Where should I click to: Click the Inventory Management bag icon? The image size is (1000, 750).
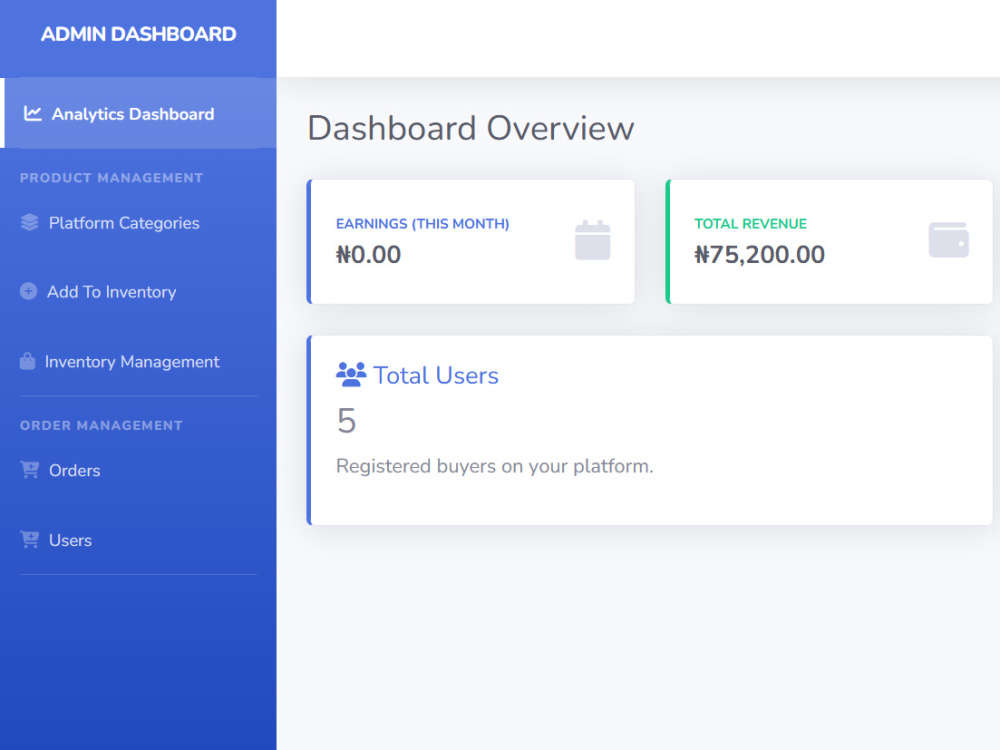click(27, 361)
